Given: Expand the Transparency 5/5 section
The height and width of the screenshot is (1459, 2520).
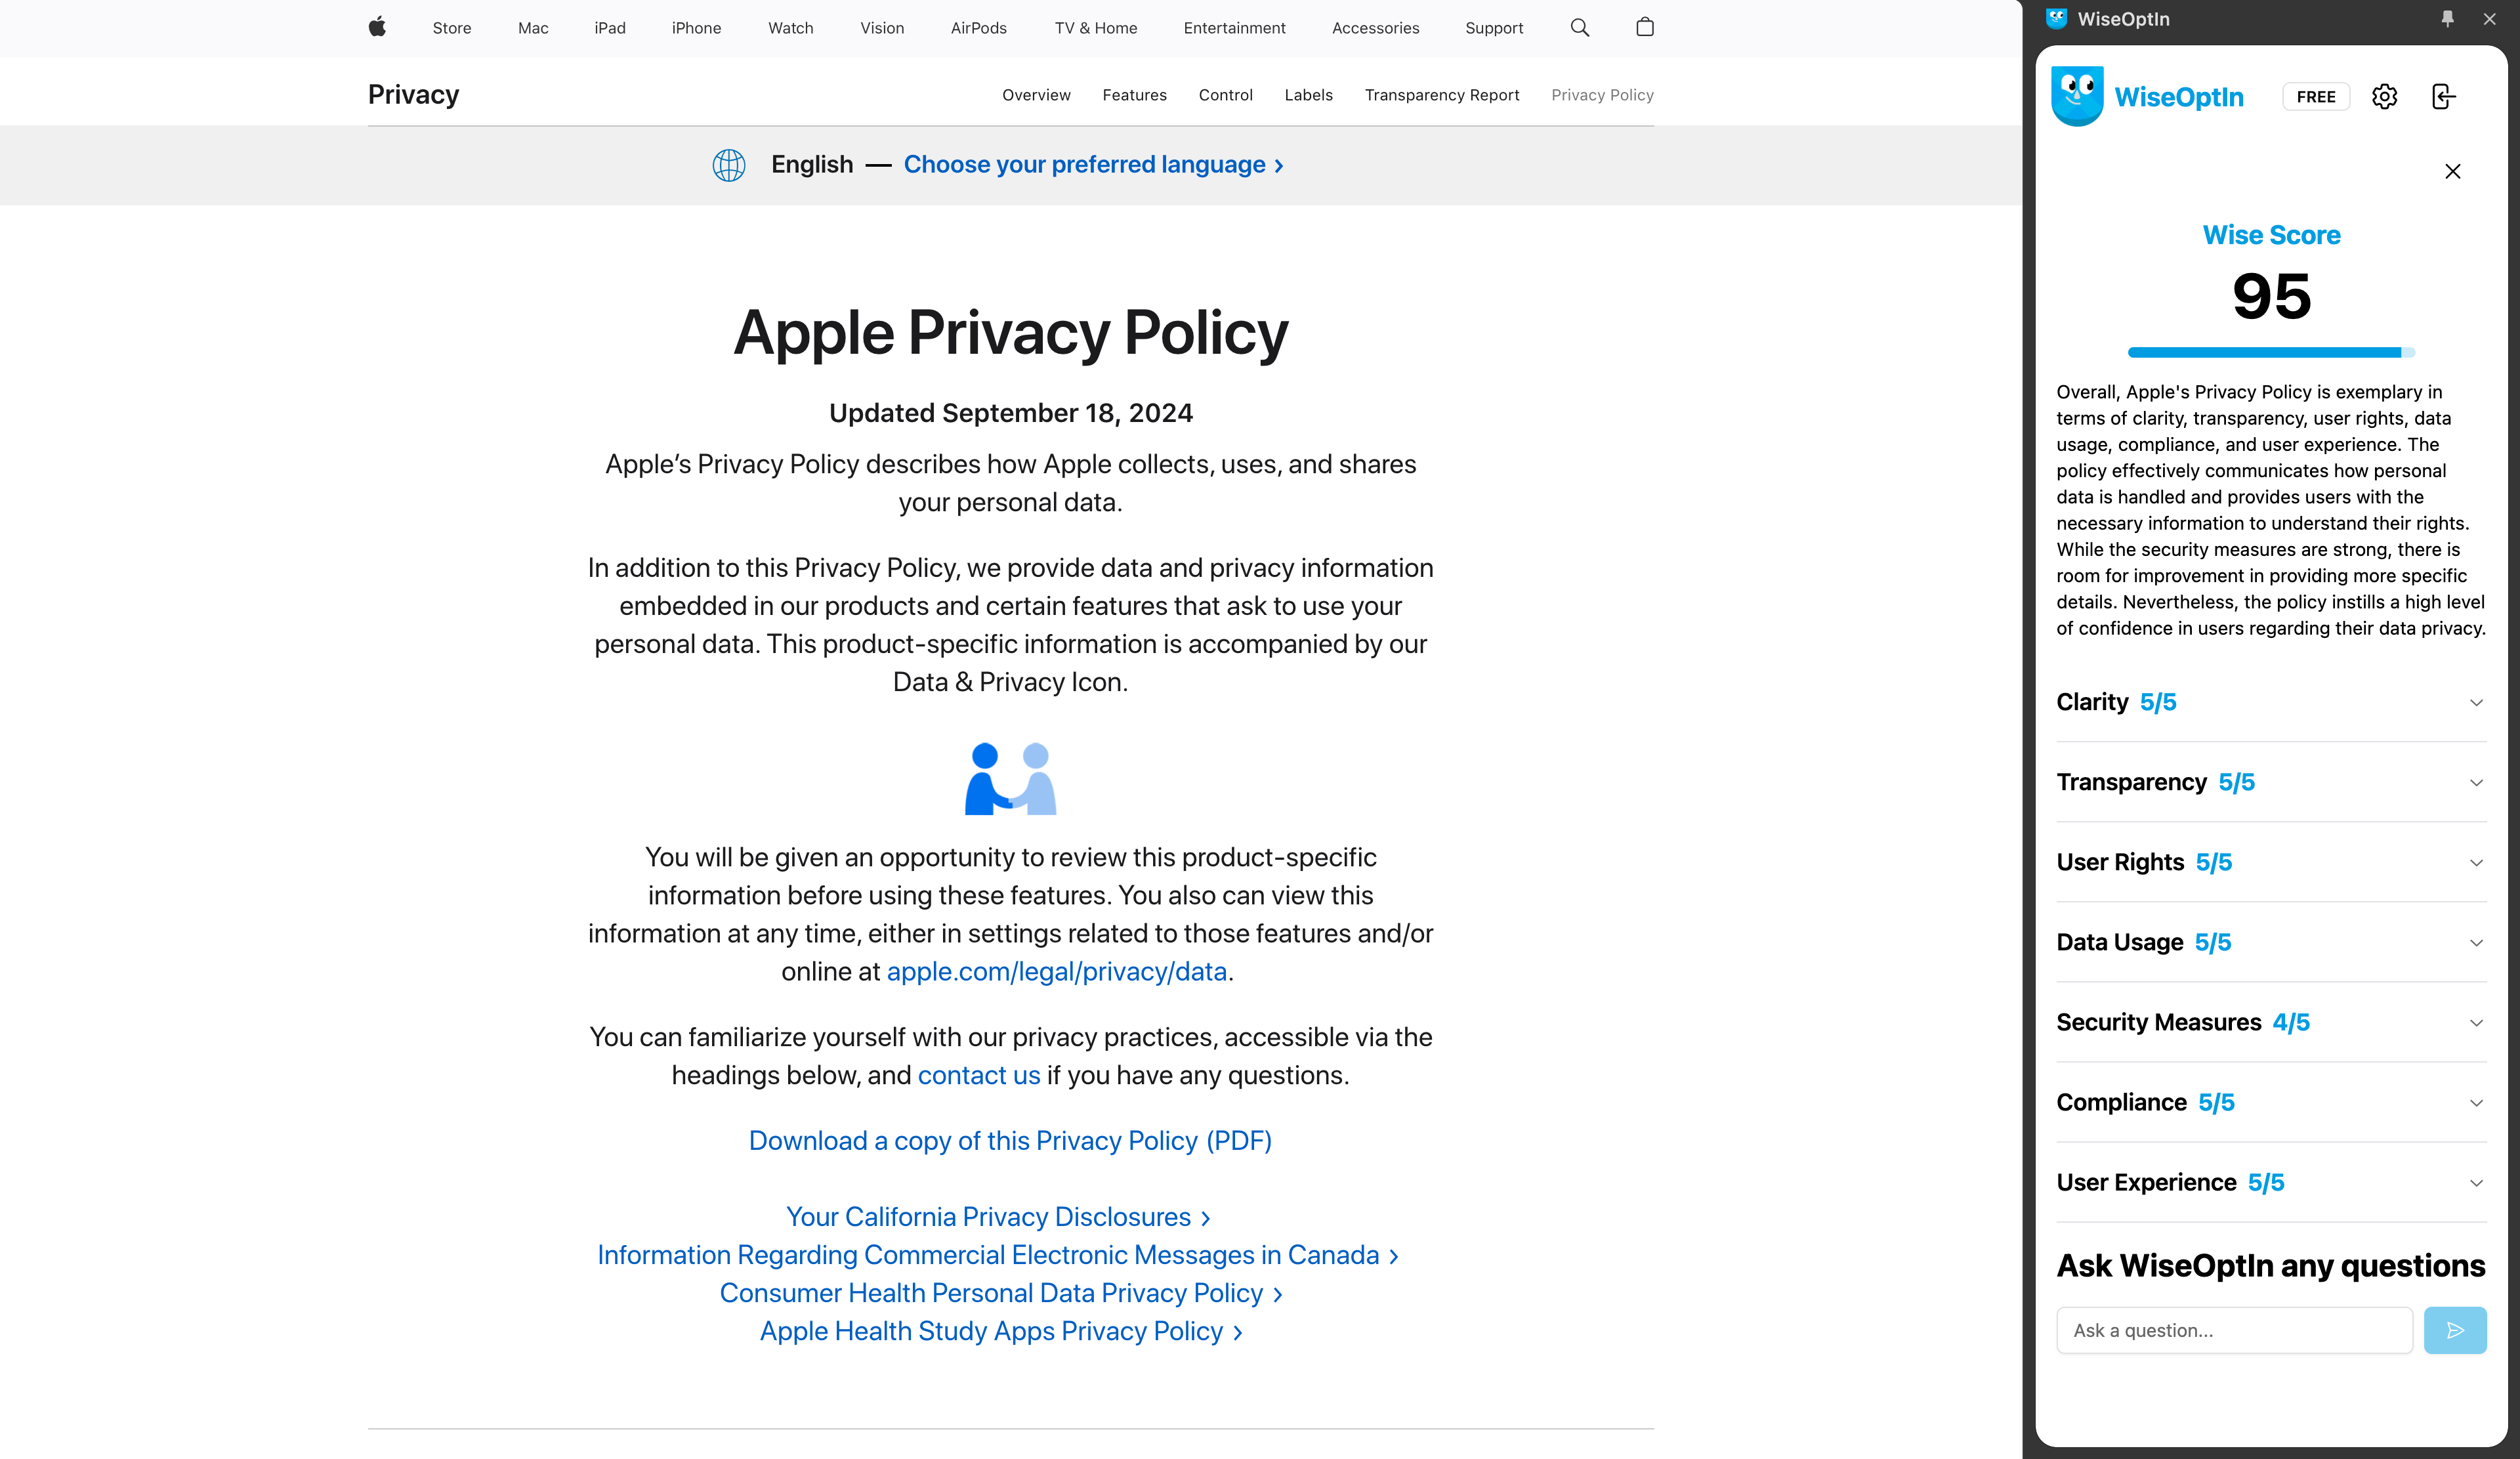Looking at the screenshot, I should pos(2271,782).
